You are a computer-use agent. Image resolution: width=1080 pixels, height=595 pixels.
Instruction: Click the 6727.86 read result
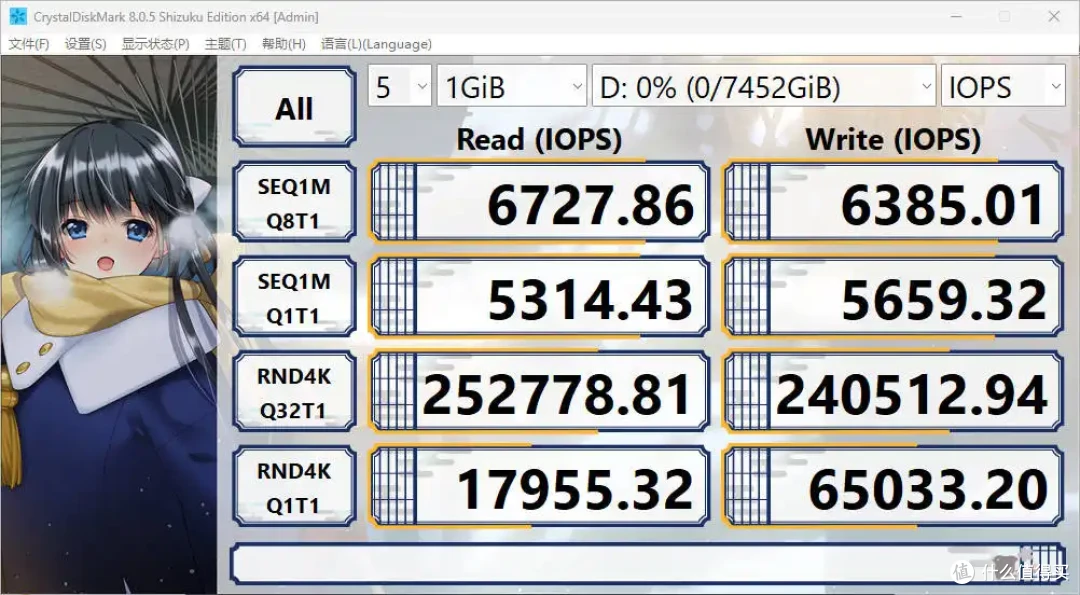pyautogui.click(x=539, y=202)
